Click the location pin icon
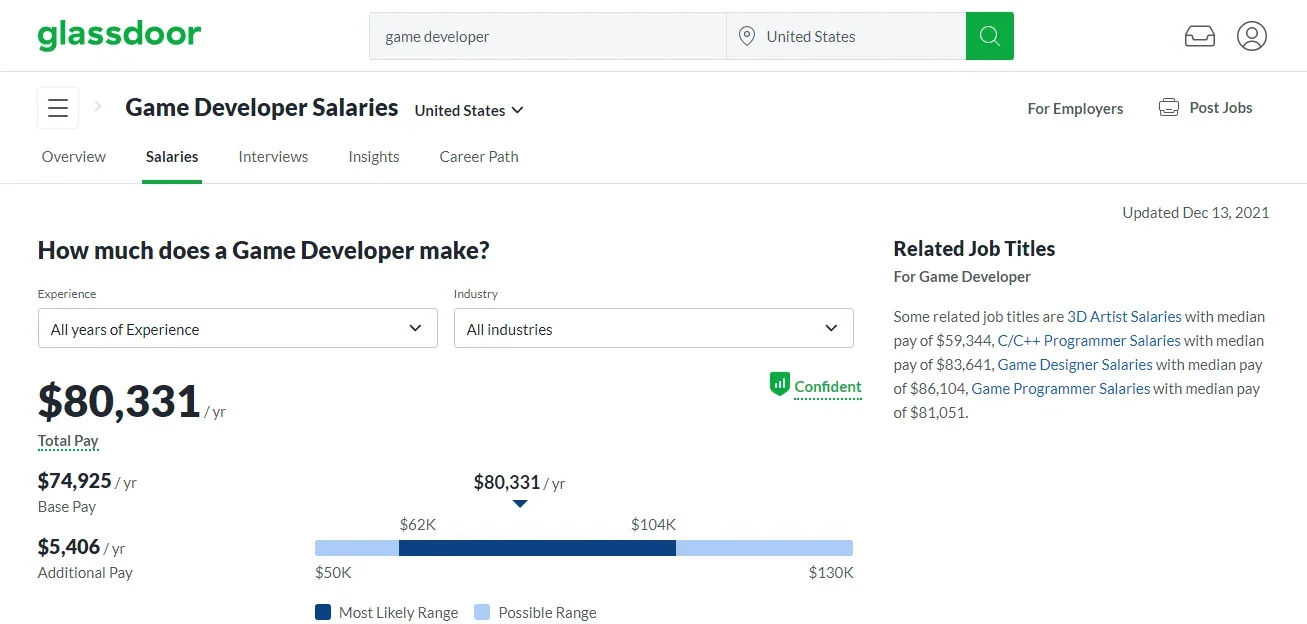 [746, 36]
